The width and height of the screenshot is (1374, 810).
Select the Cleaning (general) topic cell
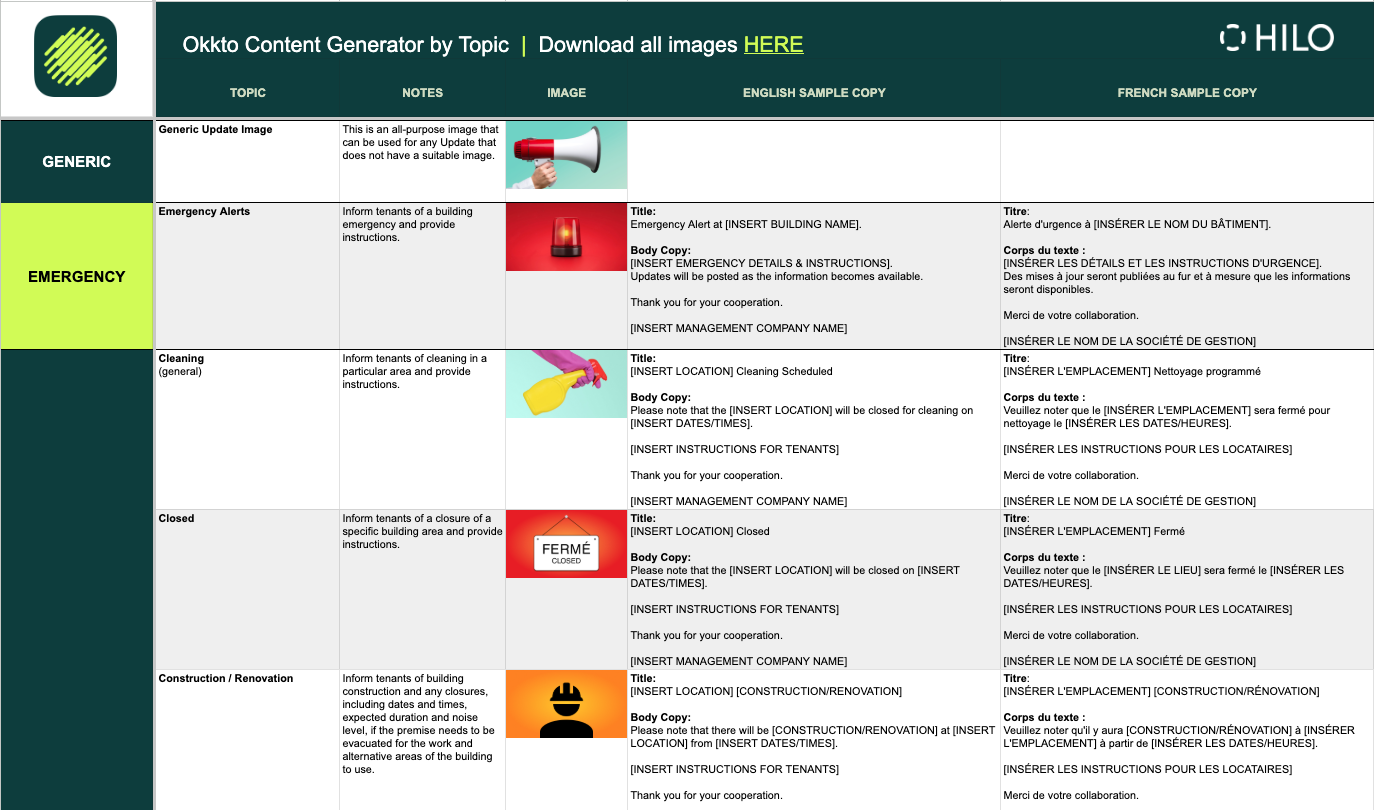point(247,430)
